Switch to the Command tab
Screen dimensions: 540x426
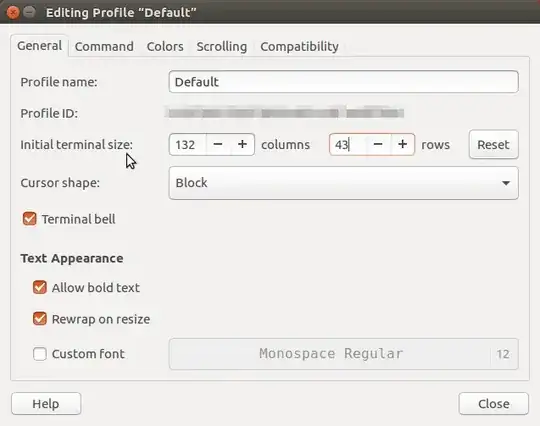(104, 46)
